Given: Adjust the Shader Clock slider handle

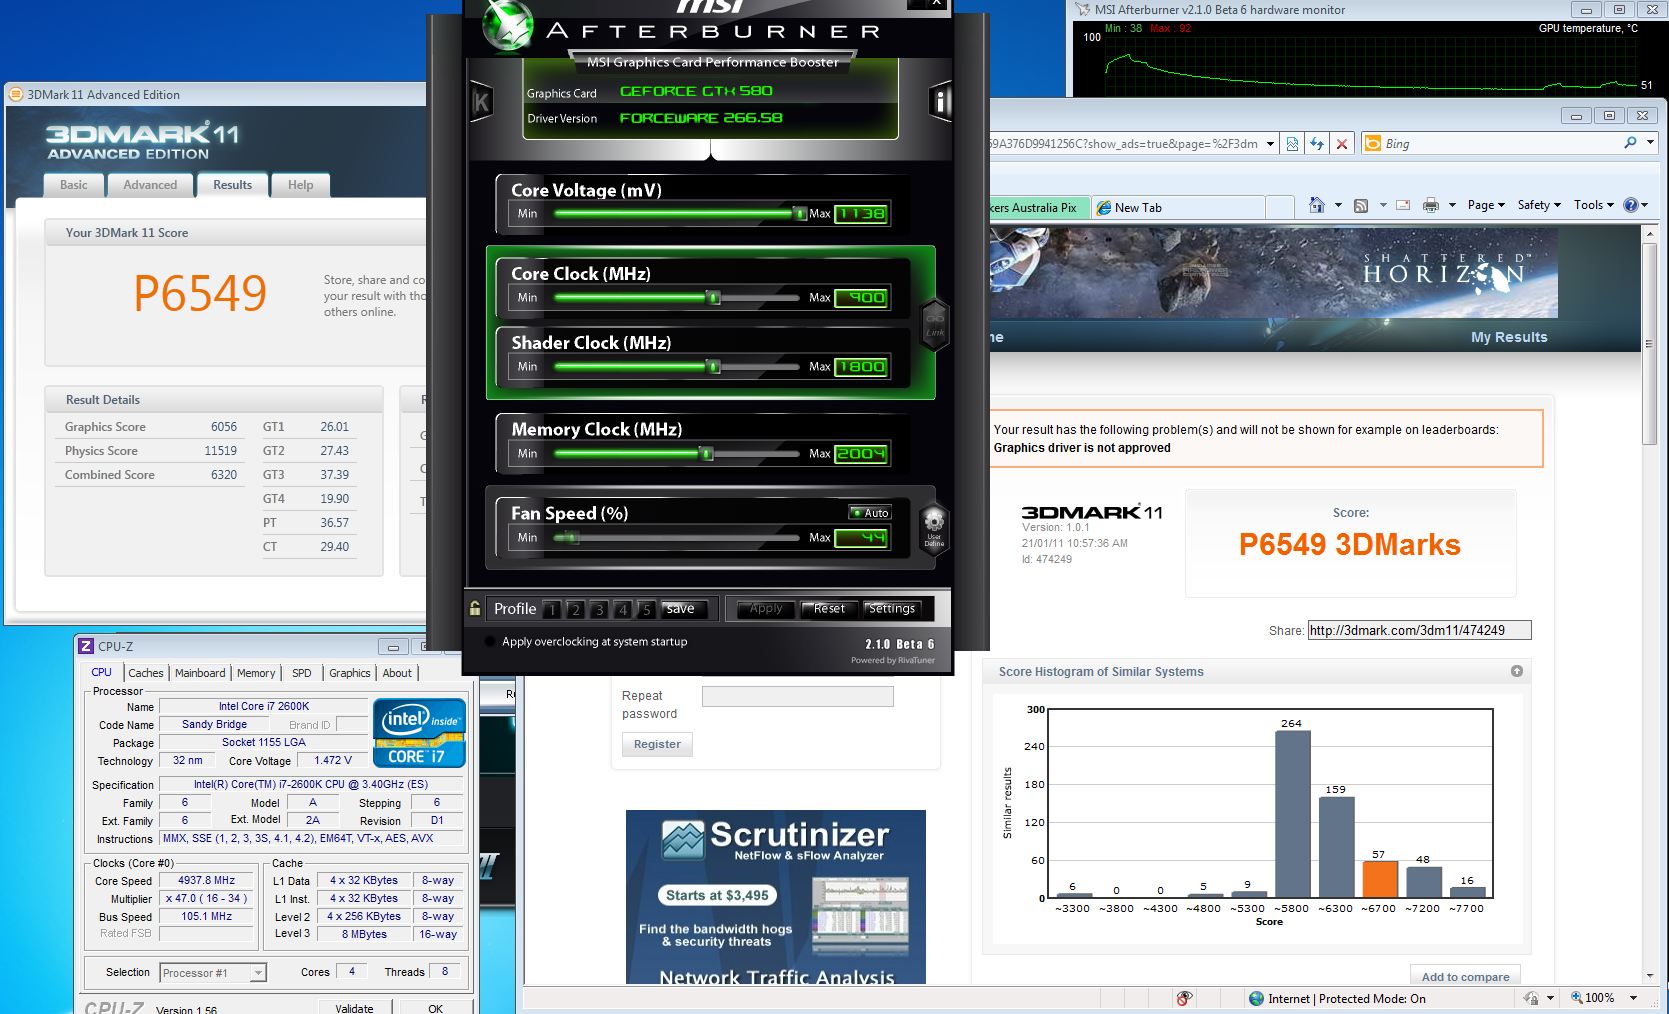Looking at the screenshot, I should 713,367.
